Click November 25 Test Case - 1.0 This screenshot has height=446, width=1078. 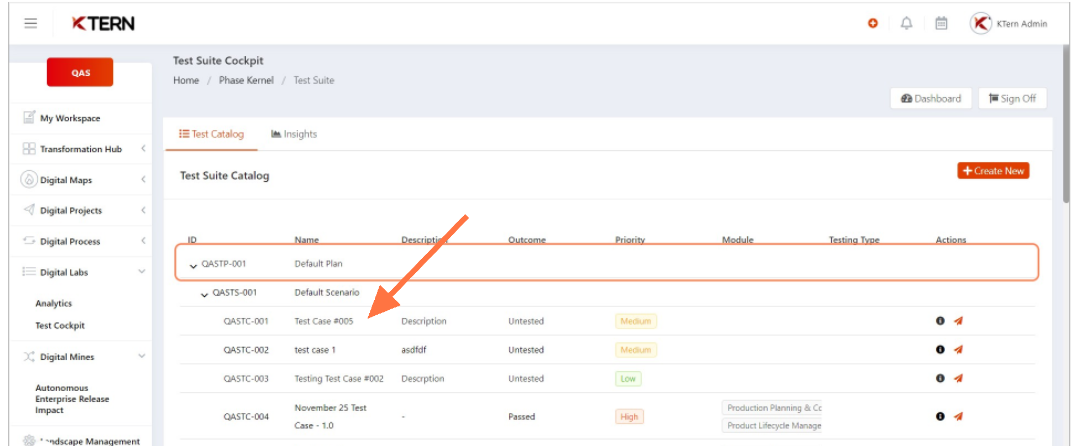[331, 416]
